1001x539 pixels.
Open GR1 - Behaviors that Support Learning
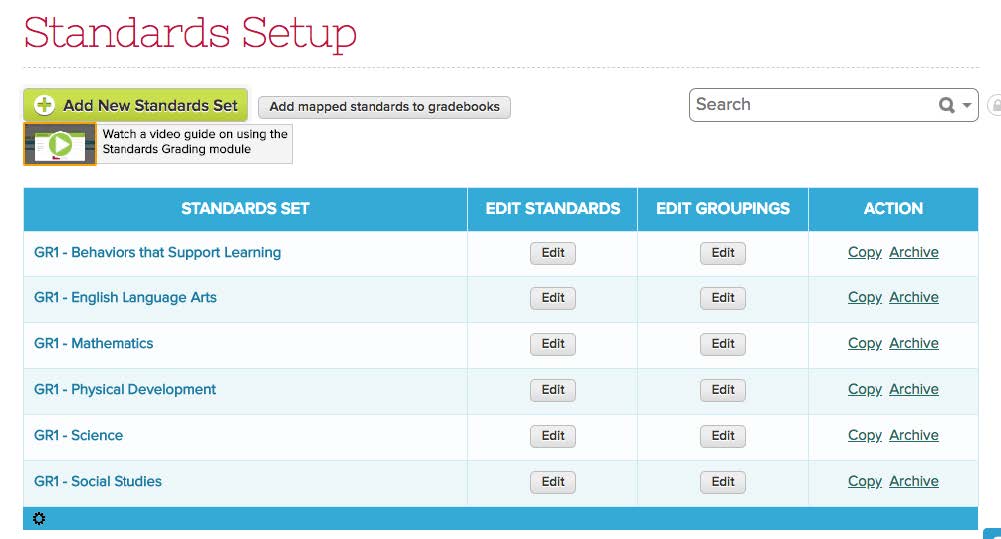[157, 252]
